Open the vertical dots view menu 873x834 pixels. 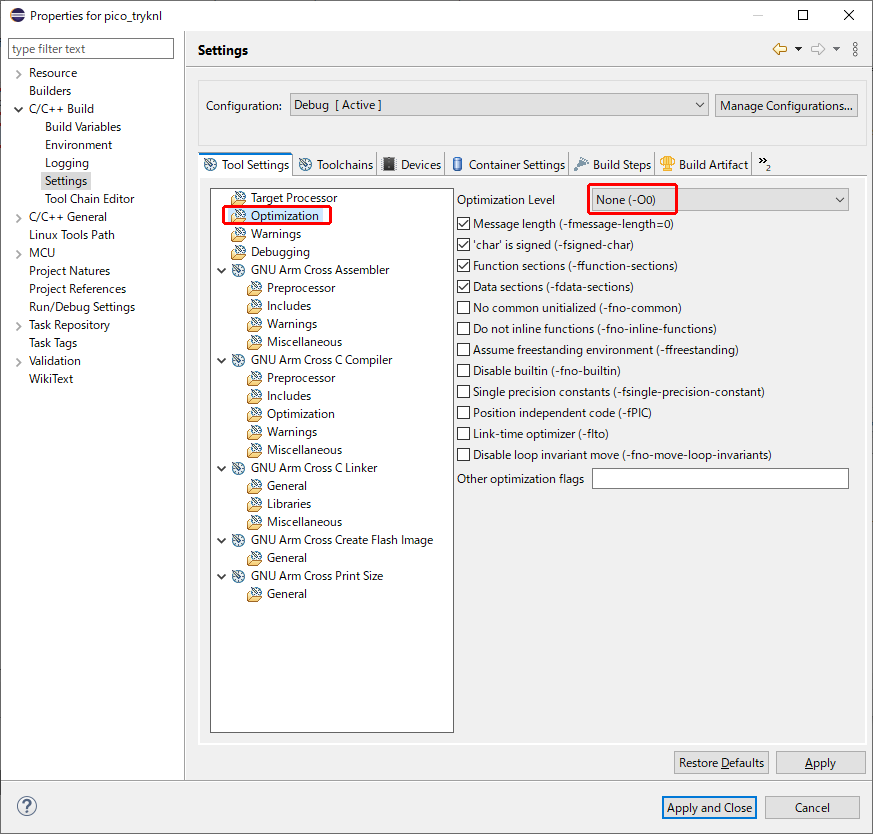point(855,50)
